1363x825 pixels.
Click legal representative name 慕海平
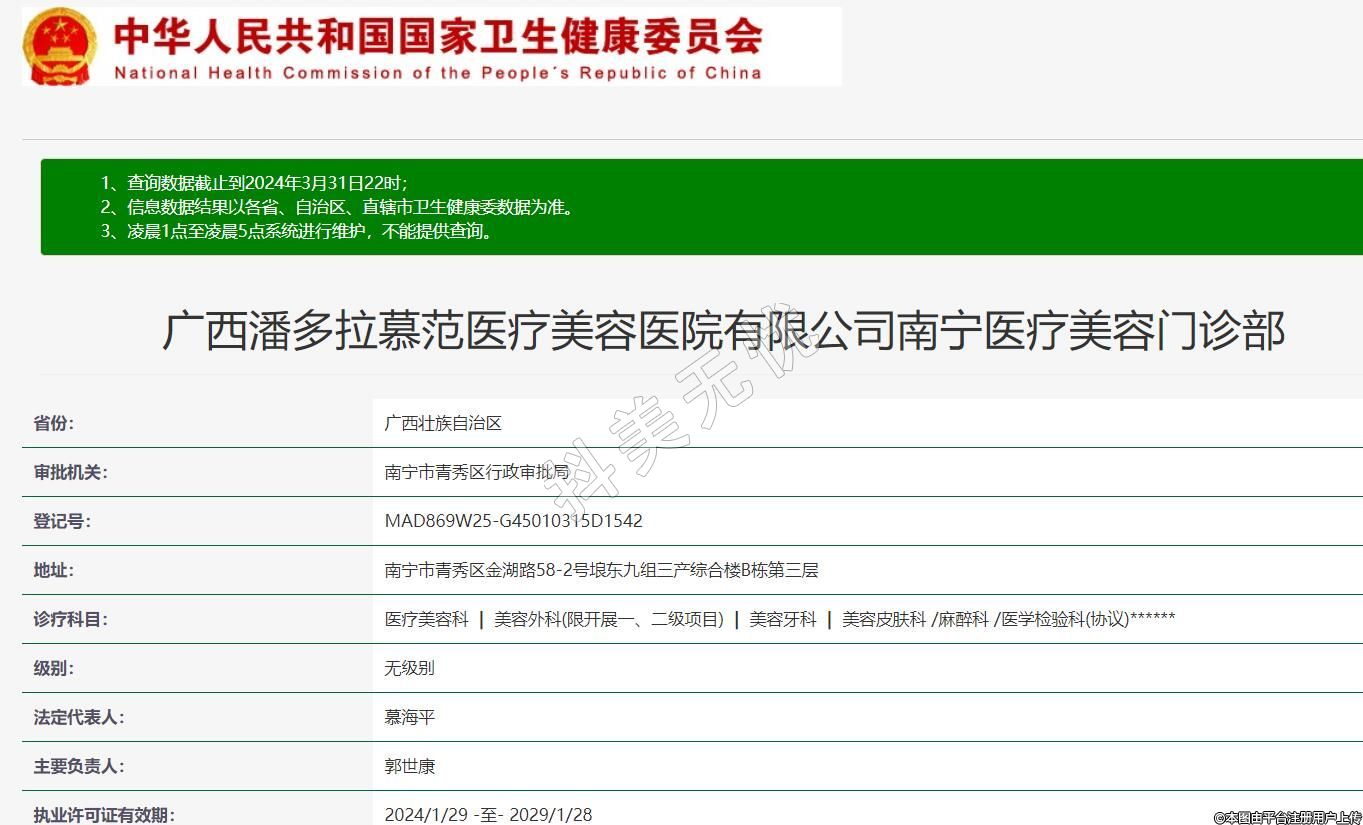tap(409, 717)
